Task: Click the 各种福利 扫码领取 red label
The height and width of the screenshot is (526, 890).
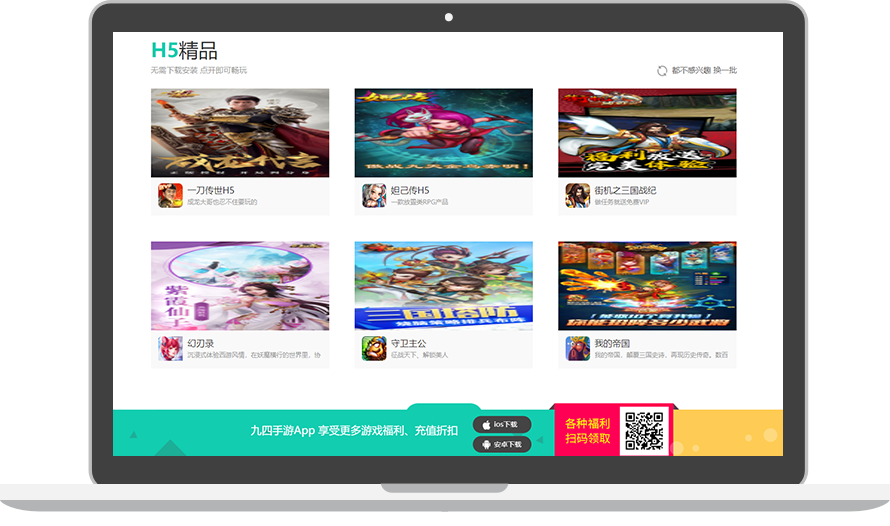Action: [587, 431]
